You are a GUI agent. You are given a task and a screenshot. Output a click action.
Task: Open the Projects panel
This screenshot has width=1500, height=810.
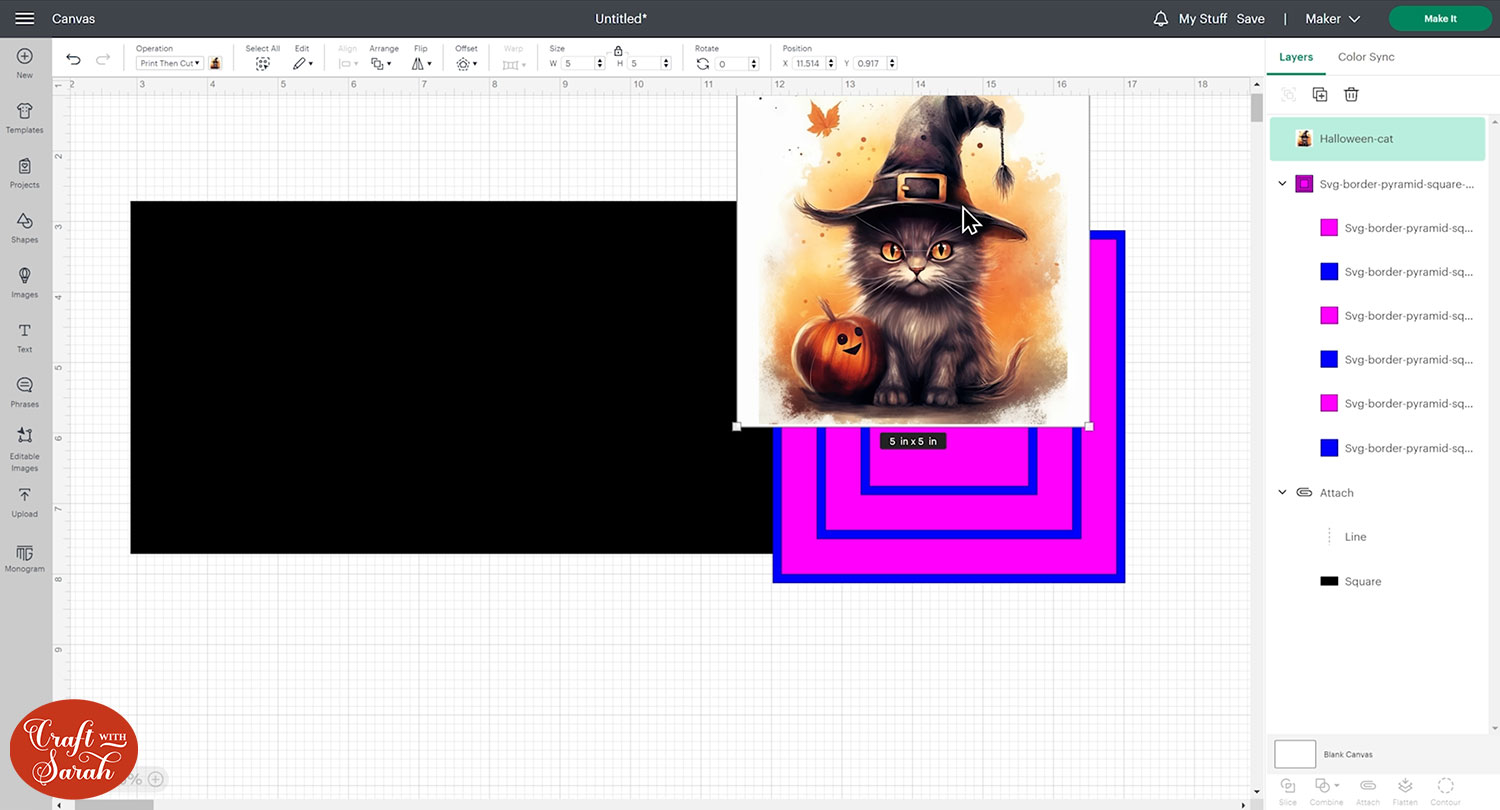[x=25, y=173]
